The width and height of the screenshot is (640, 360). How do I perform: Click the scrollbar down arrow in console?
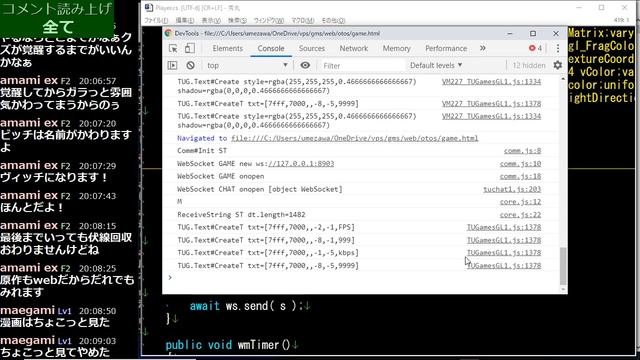click(x=563, y=290)
